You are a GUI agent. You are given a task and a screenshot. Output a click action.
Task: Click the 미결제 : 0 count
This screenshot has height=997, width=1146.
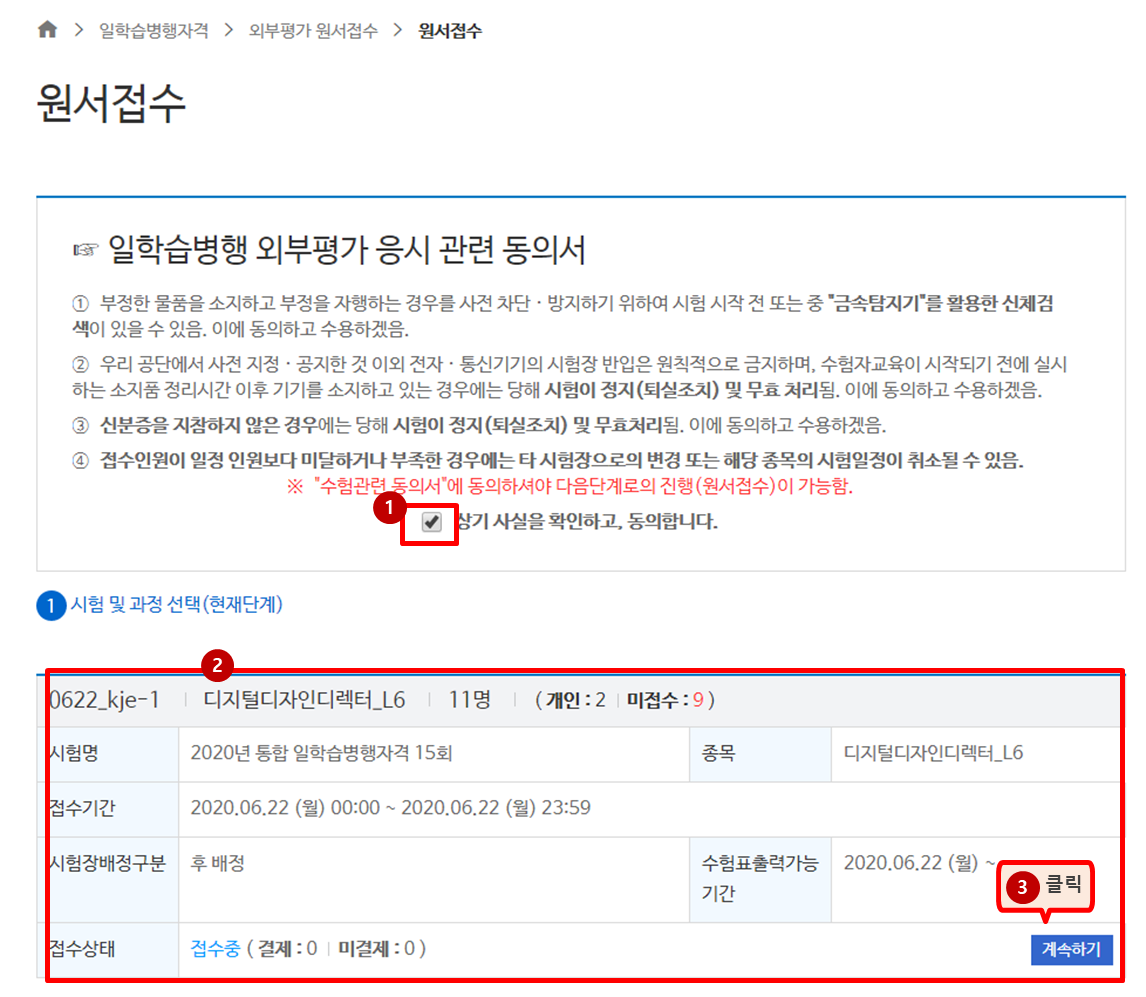(376, 949)
